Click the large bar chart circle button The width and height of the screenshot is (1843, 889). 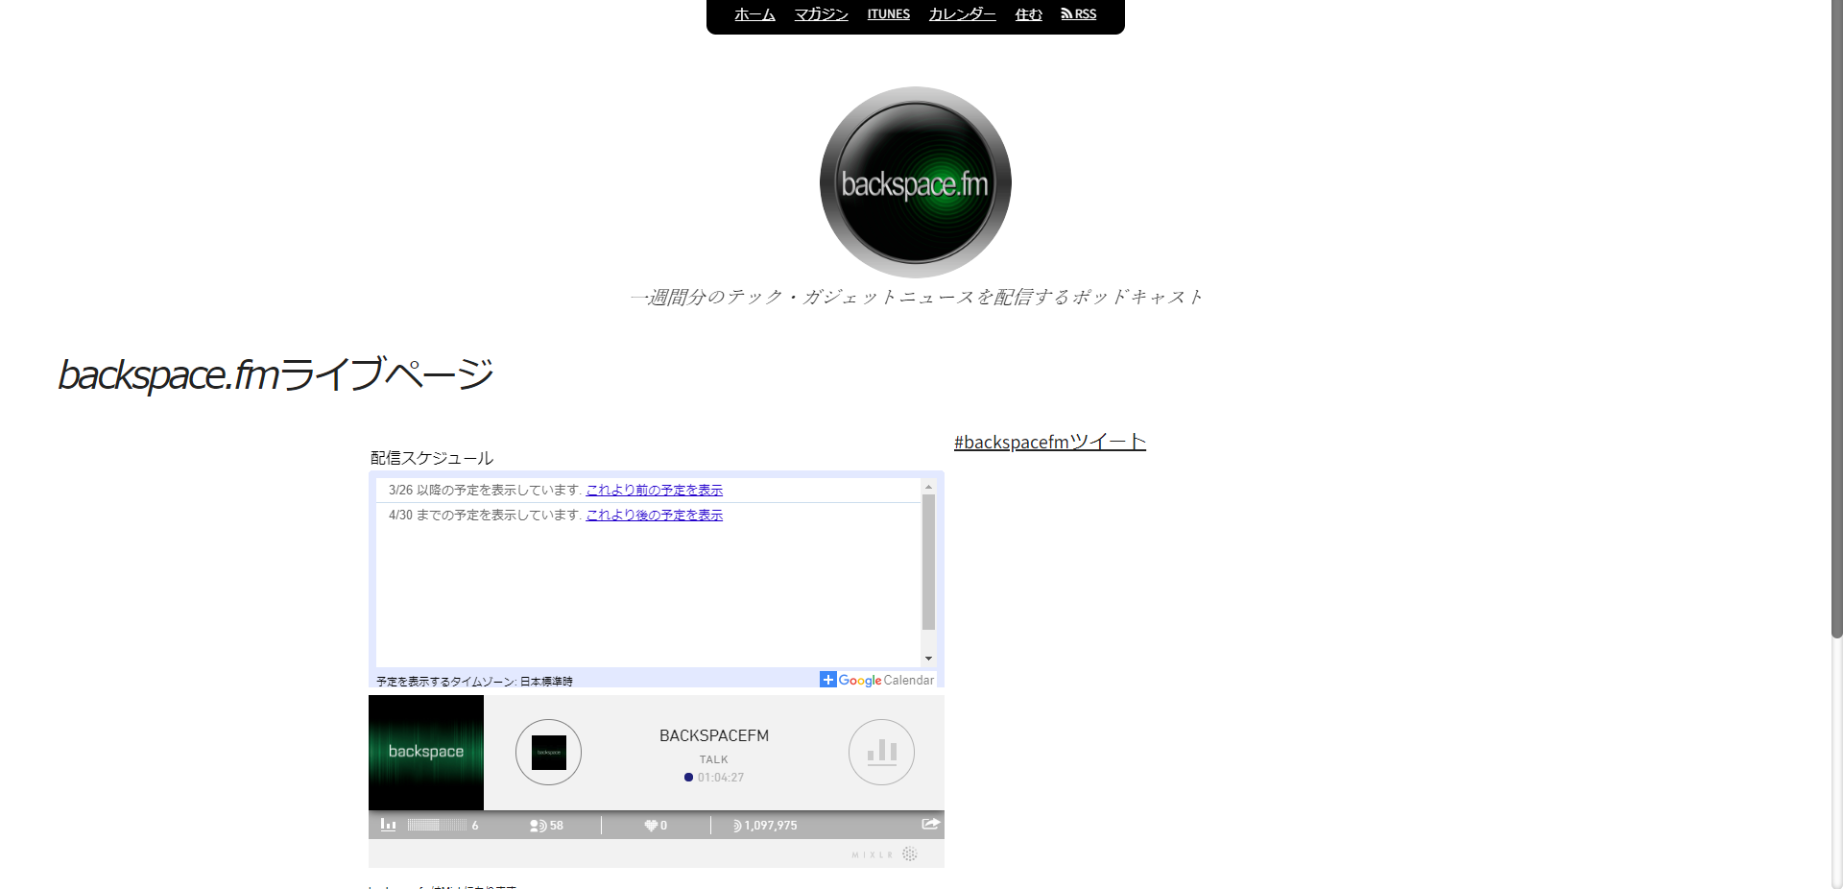click(881, 752)
